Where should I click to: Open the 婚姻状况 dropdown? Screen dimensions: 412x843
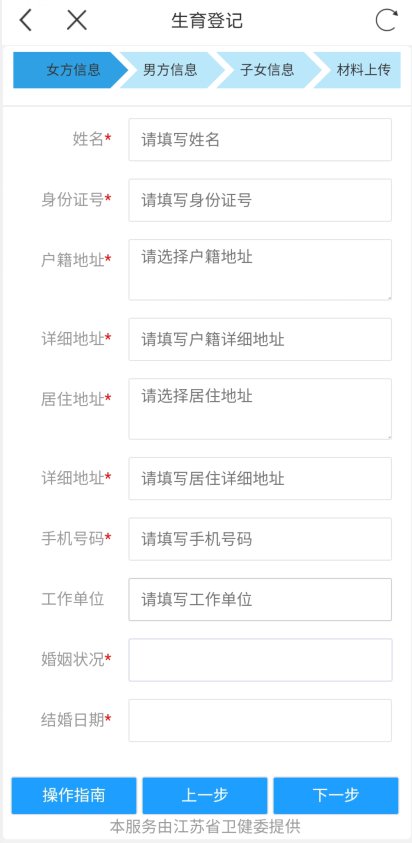pyautogui.click(x=260, y=660)
